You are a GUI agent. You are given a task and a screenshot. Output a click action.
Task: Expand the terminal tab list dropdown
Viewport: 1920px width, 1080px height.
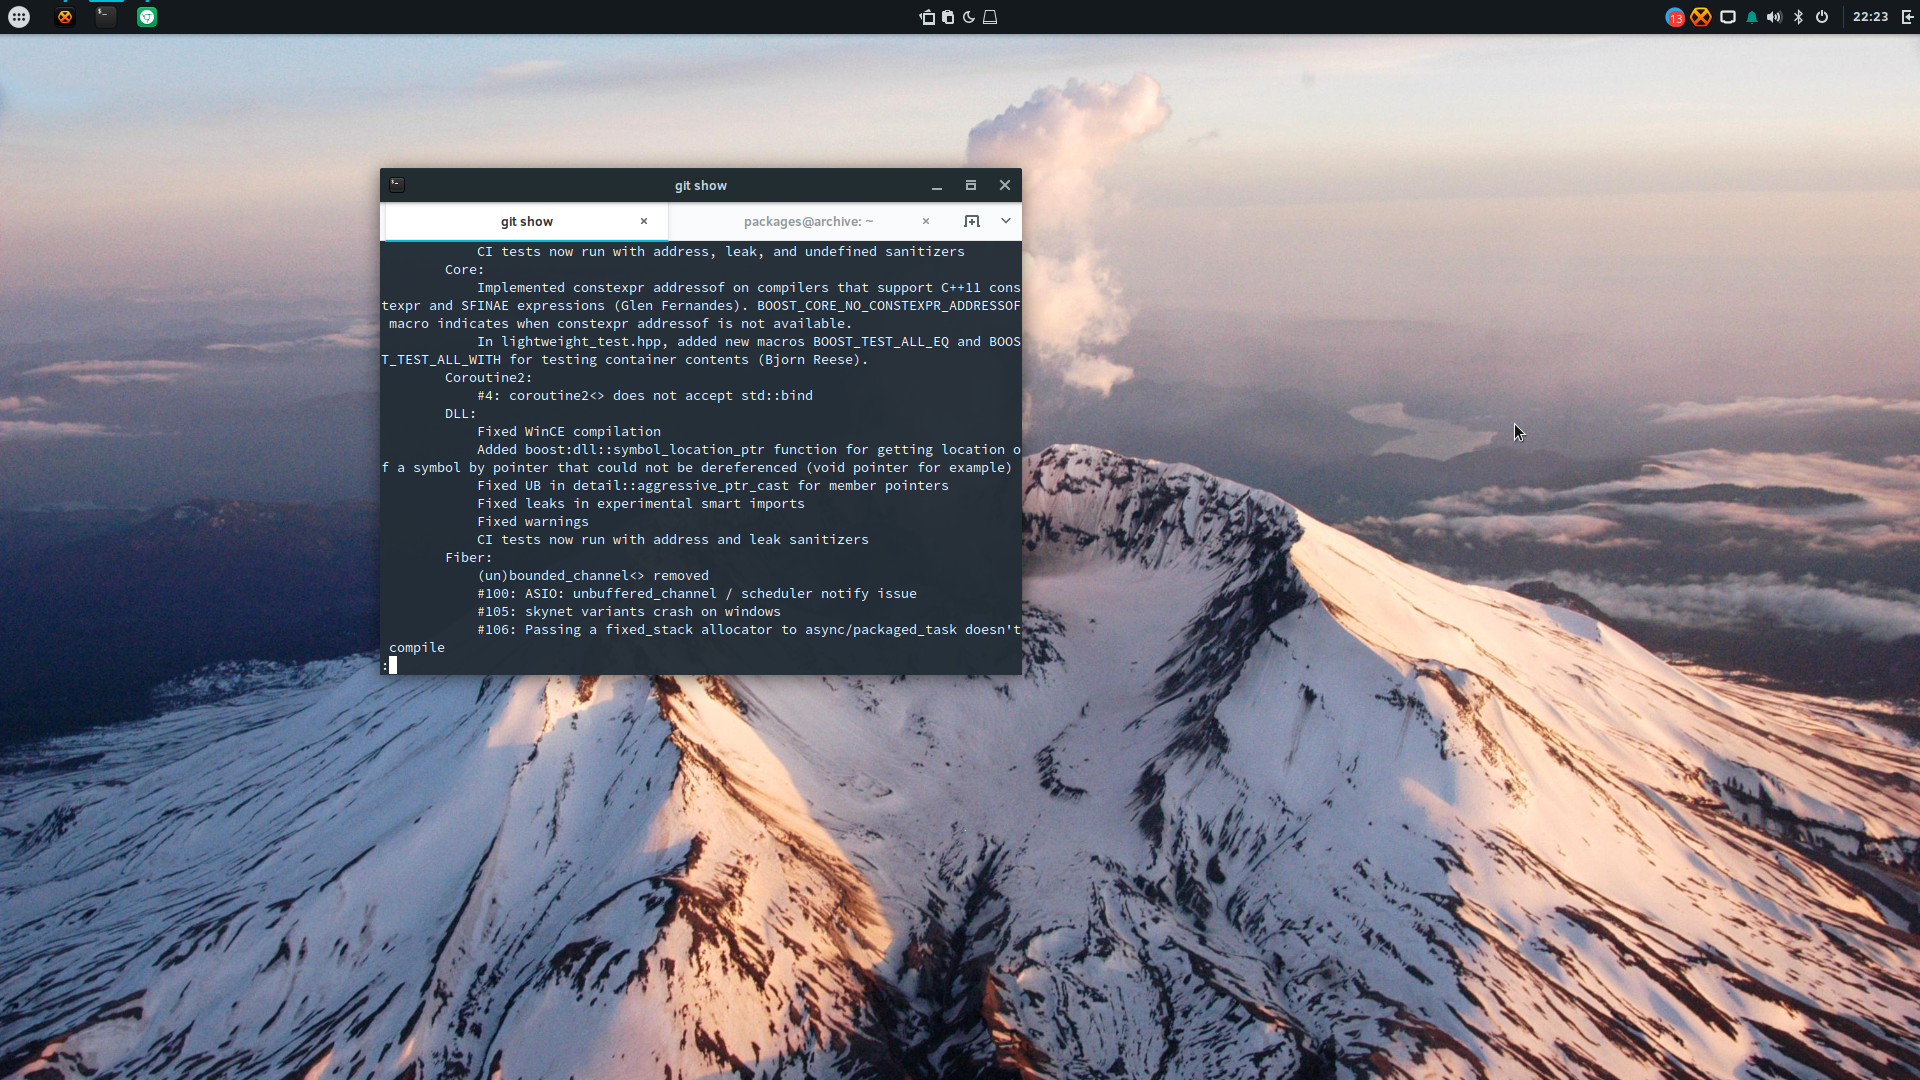(1006, 222)
